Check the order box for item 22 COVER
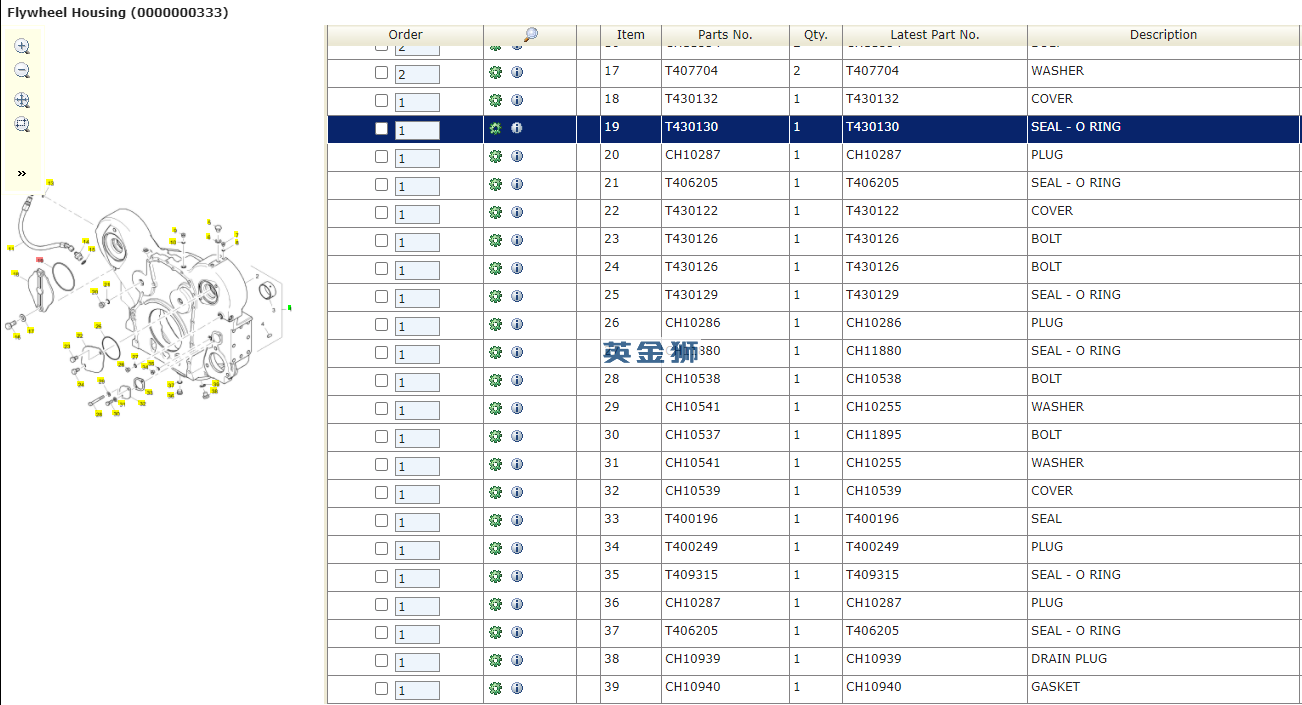1302x705 pixels. [381, 213]
